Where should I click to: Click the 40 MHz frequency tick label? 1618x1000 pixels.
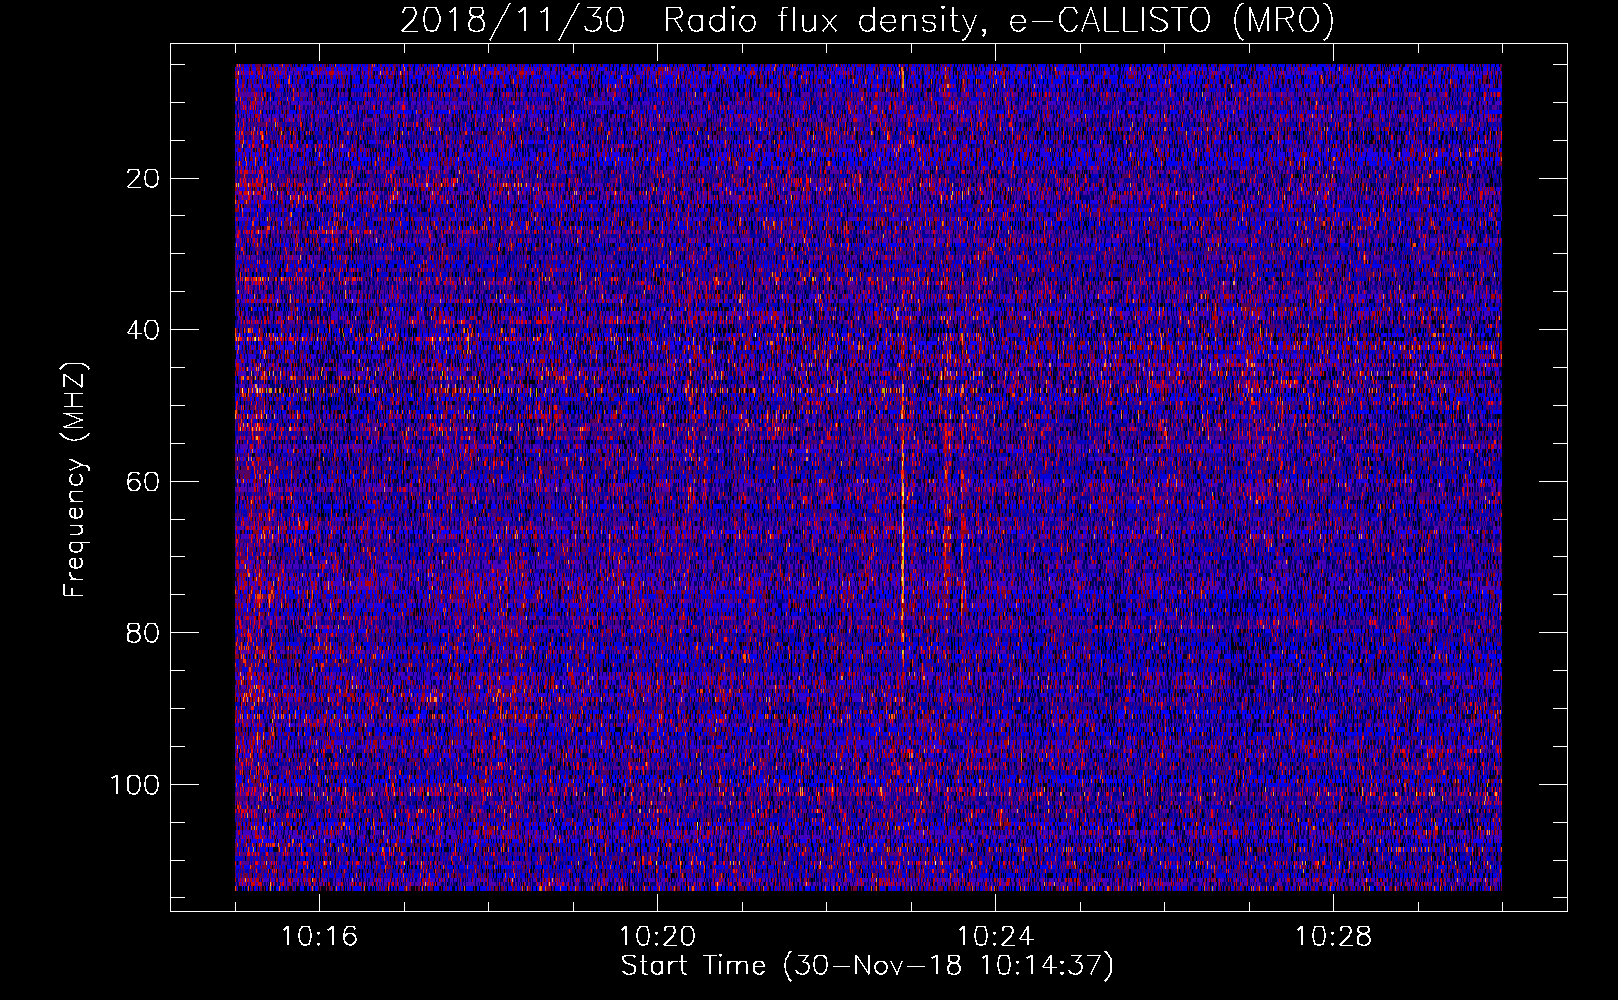(x=144, y=330)
